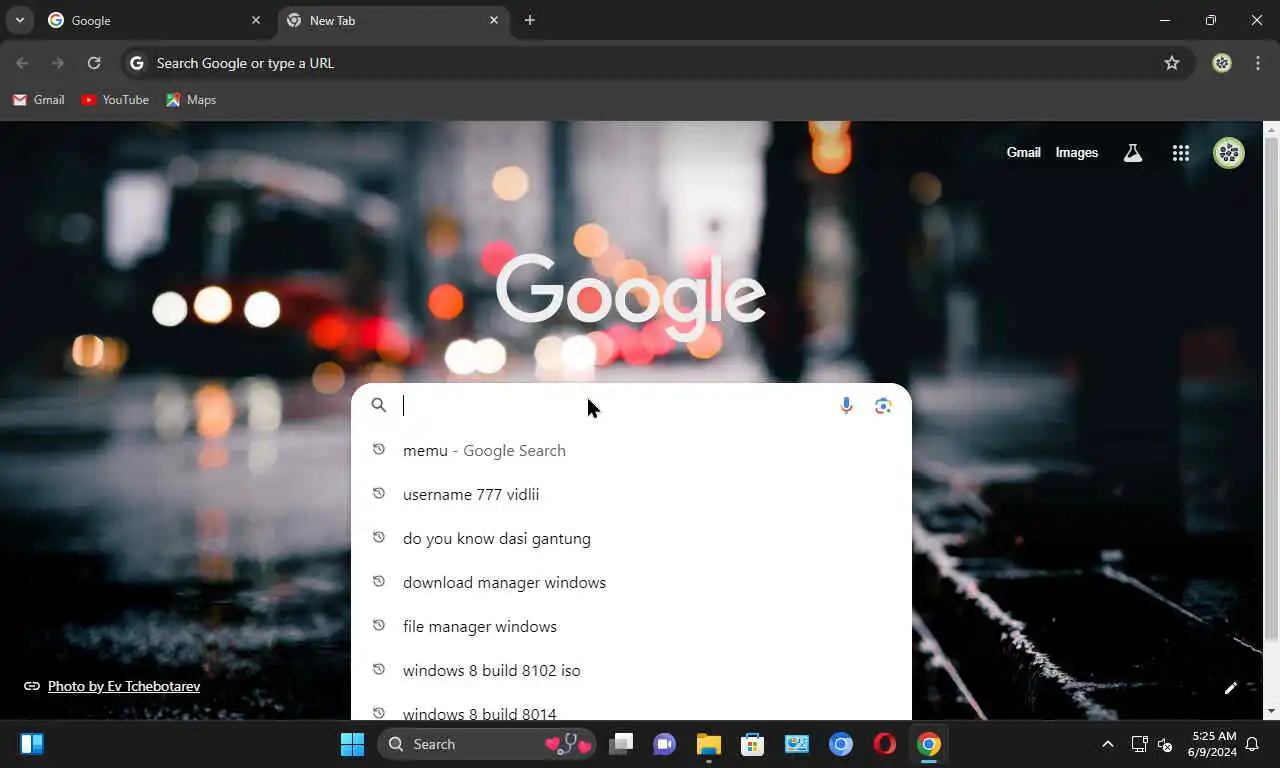Screen dimensions: 1280x768
Task: Open the Google apps grid
Action: tap(1181, 153)
